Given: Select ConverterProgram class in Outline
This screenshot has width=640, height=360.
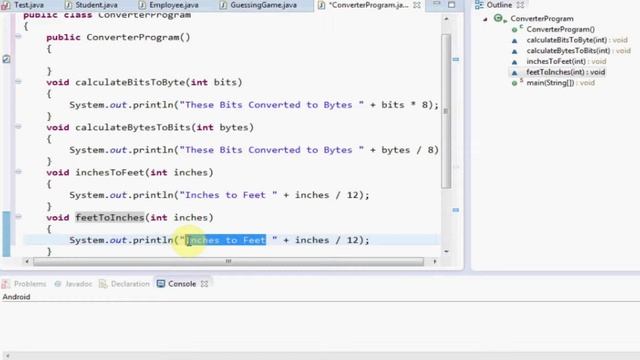Looking at the screenshot, I should [x=542, y=19].
